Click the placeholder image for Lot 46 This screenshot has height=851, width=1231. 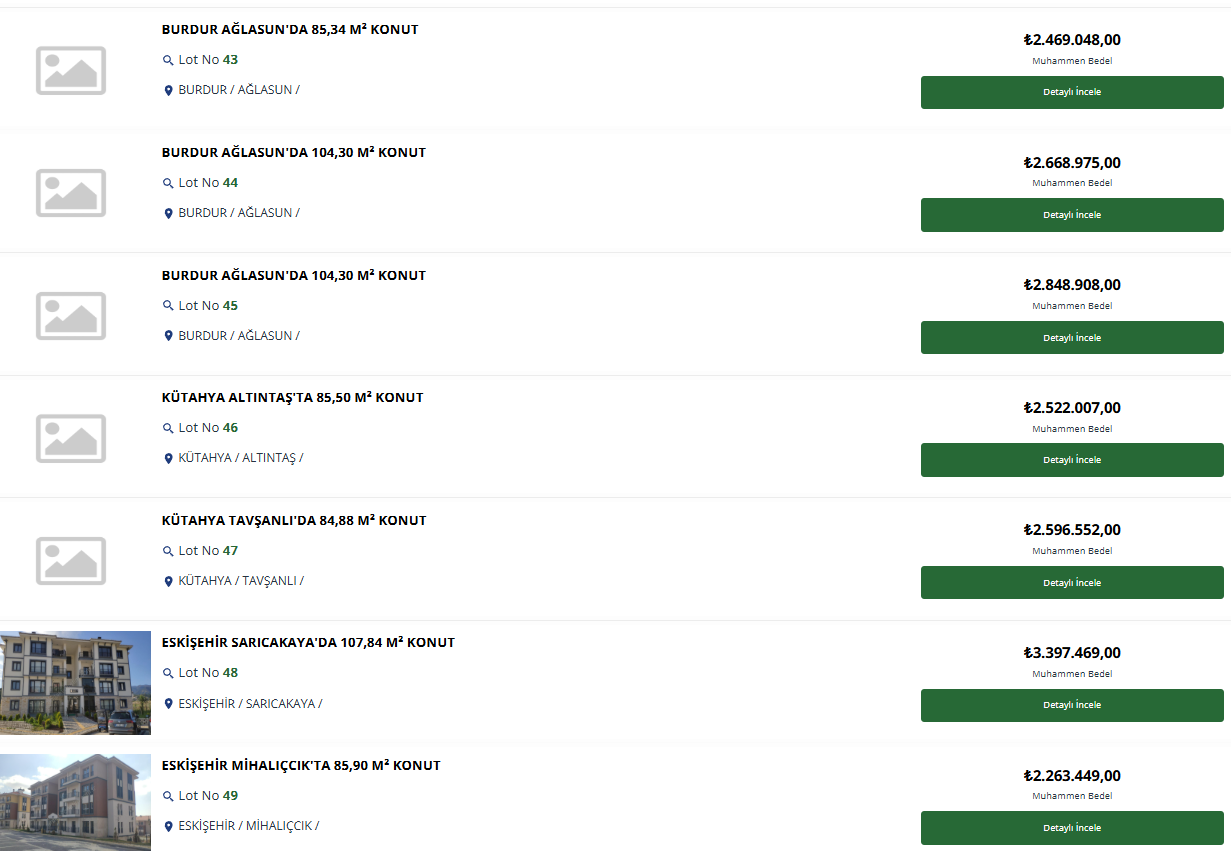click(71, 438)
